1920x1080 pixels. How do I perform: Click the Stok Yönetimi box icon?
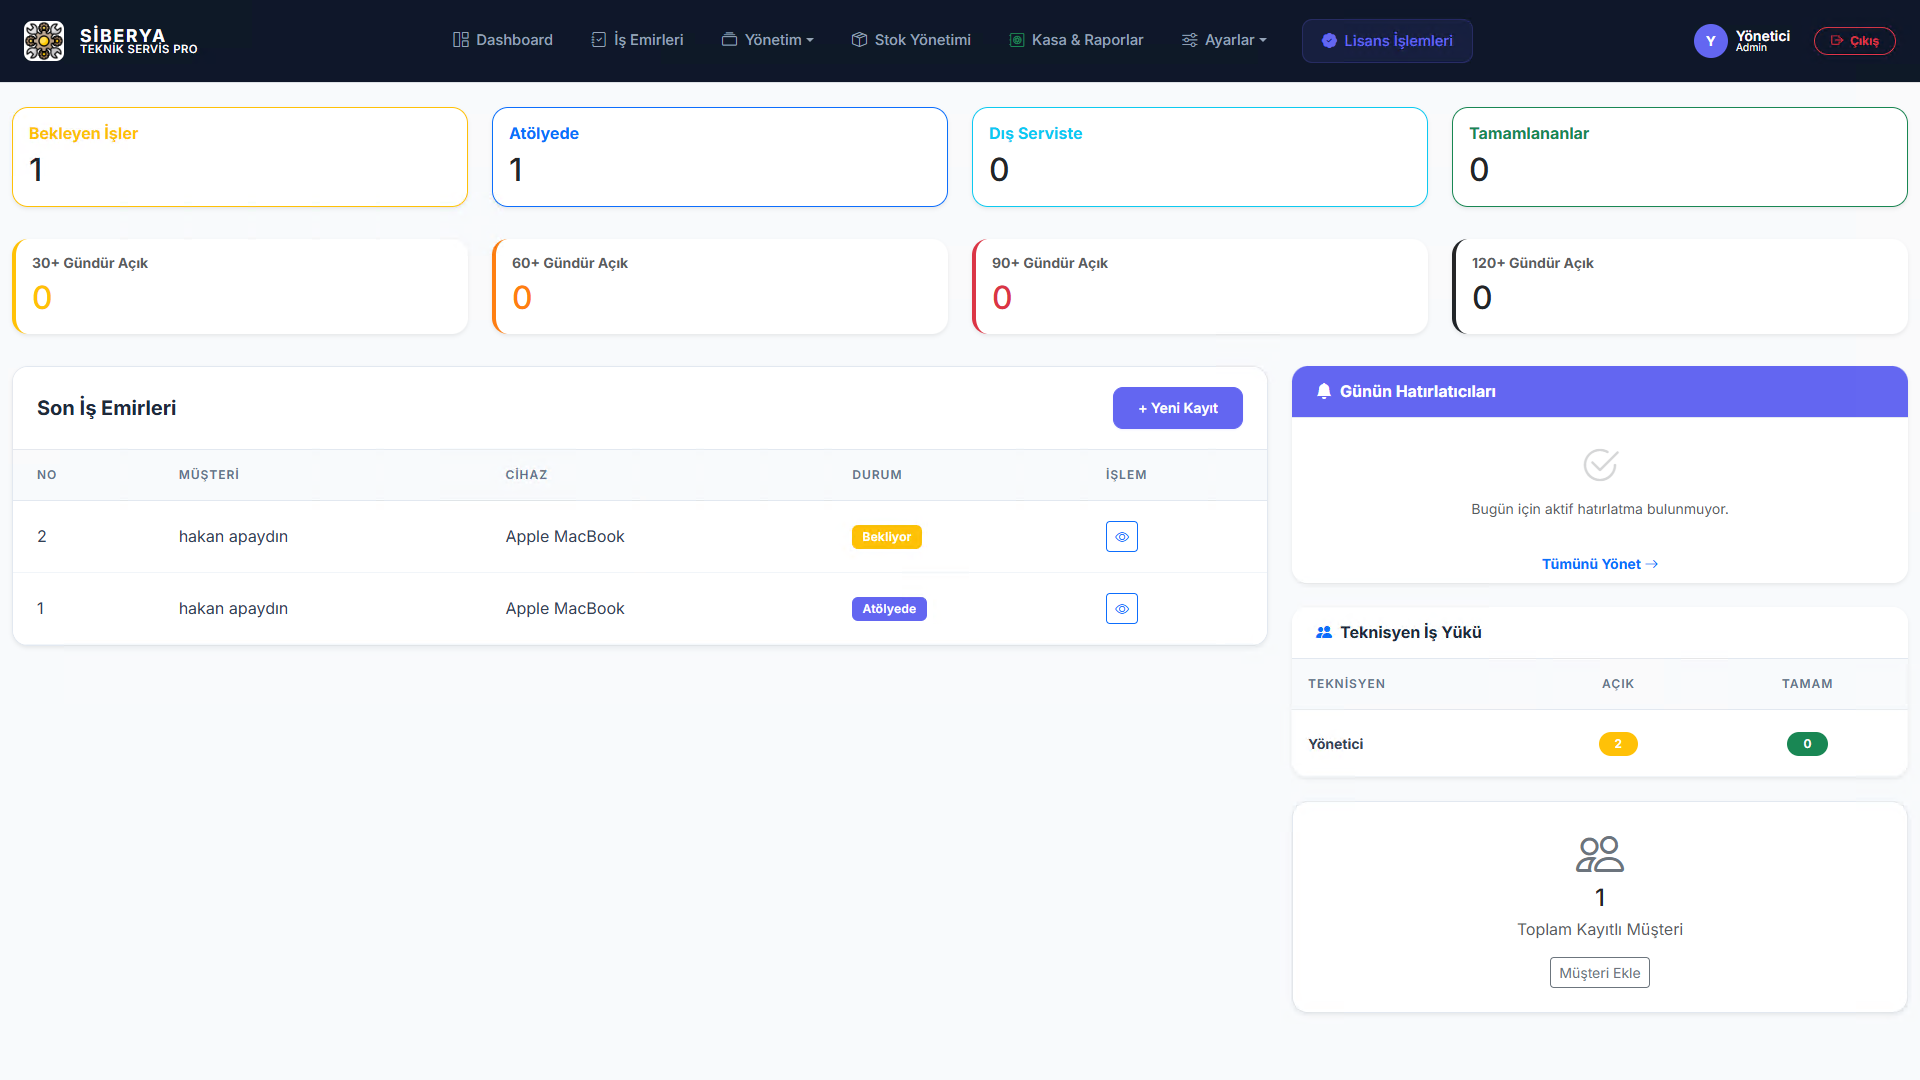click(x=859, y=40)
